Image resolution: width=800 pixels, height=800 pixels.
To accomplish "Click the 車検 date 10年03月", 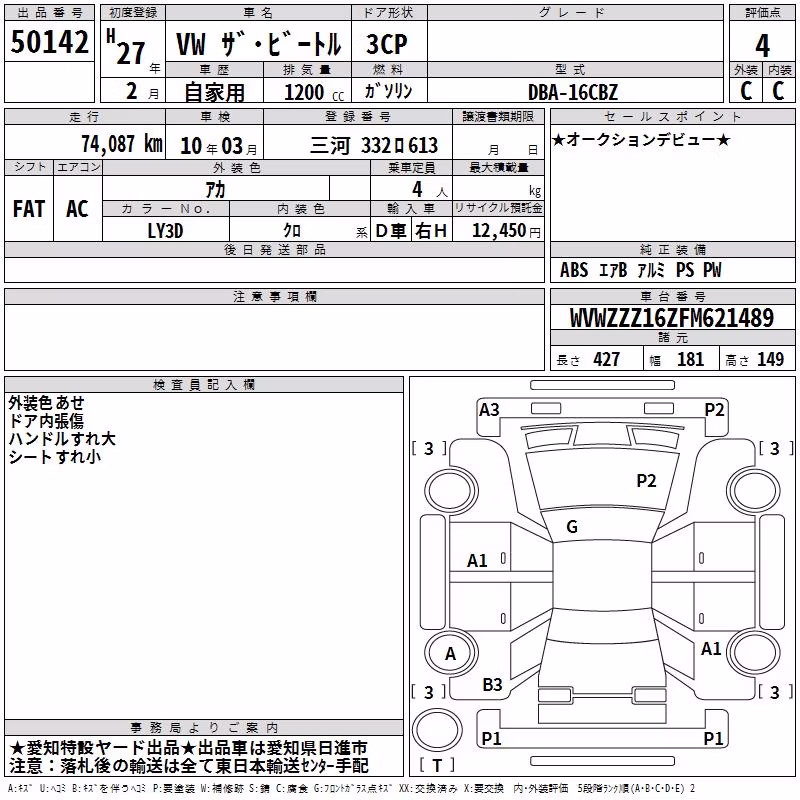I will [x=219, y=146].
